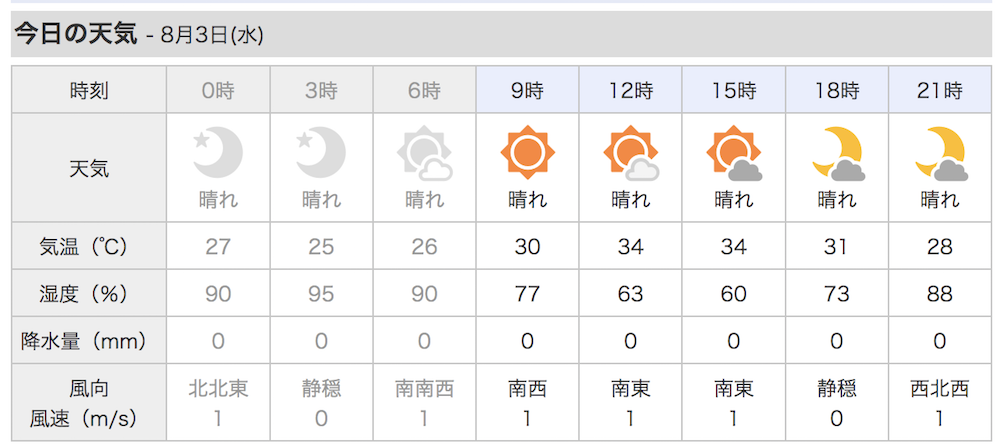Click the 15時 sun with grey cloud icon
This screenshot has width=1000, height=447.
735,154
